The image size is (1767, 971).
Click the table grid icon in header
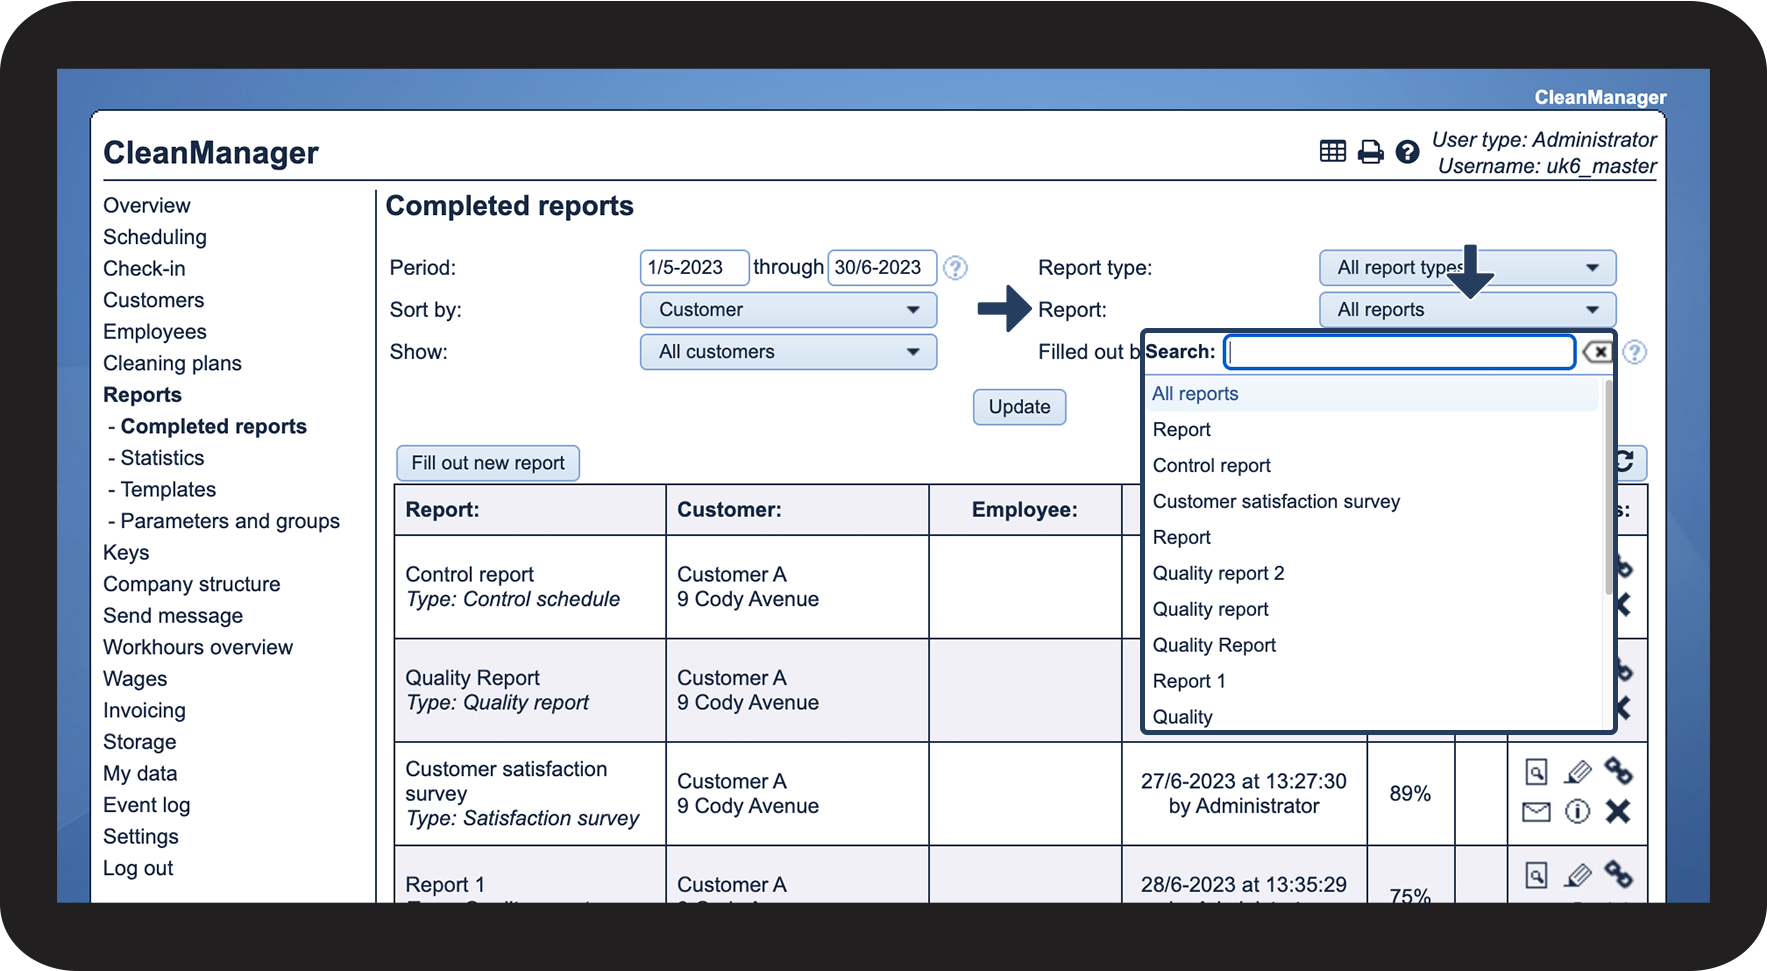(x=1332, y=151)
